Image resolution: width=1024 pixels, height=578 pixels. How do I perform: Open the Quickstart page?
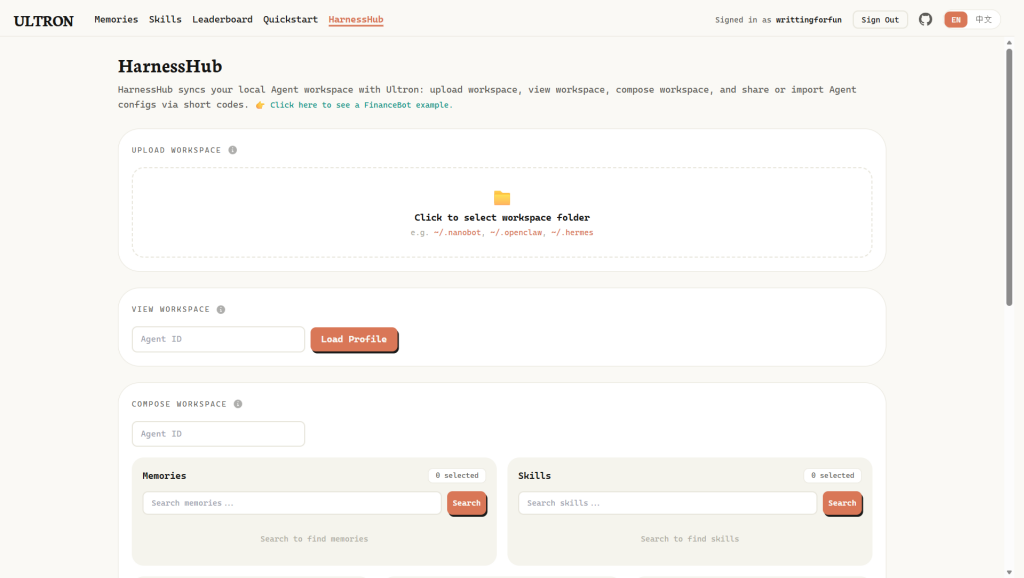(x=291, y=20)
